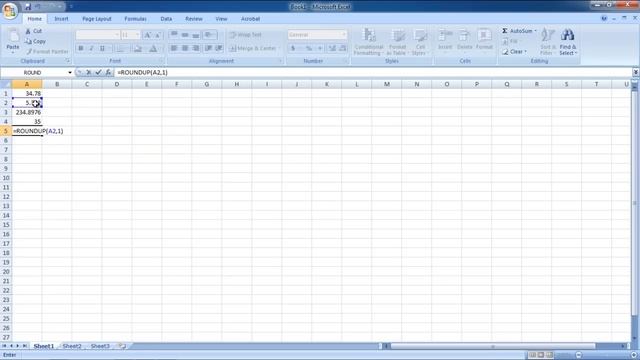Click the Save icon in Quick Access Toolbar
The image size is (640, 360).
pos(28,7)
